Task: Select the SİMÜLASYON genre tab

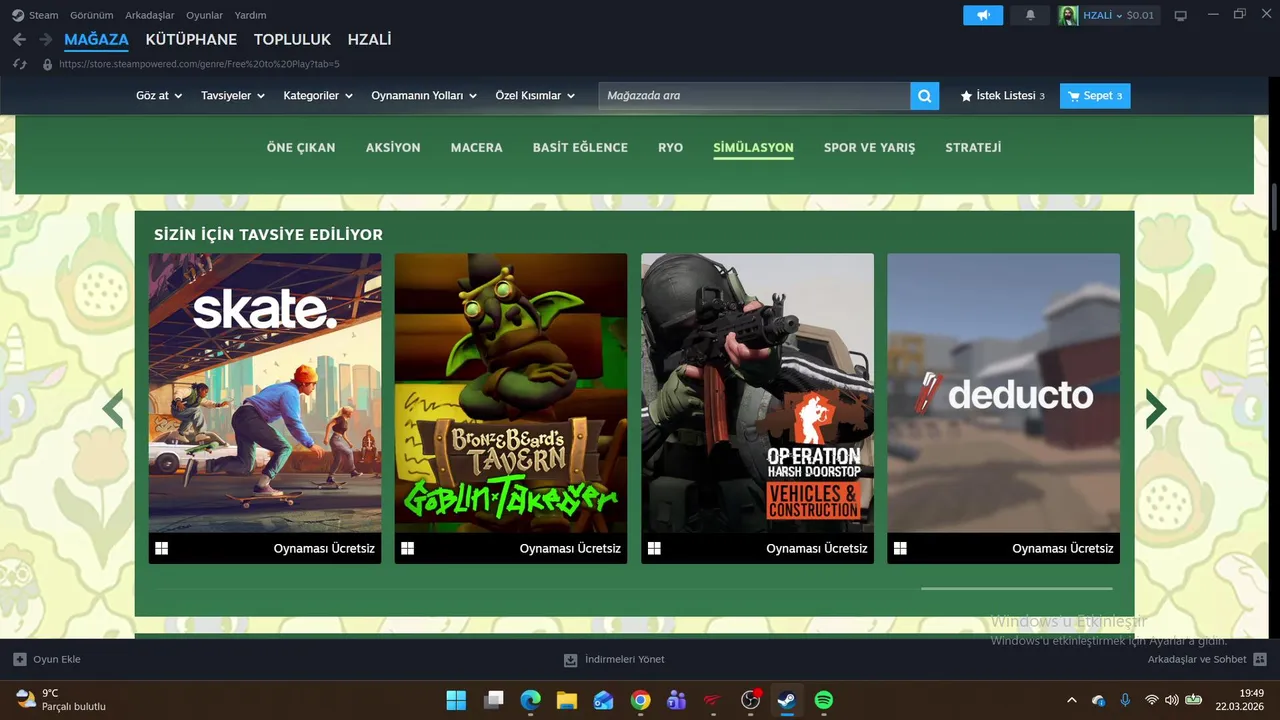Action: (753, 147)
